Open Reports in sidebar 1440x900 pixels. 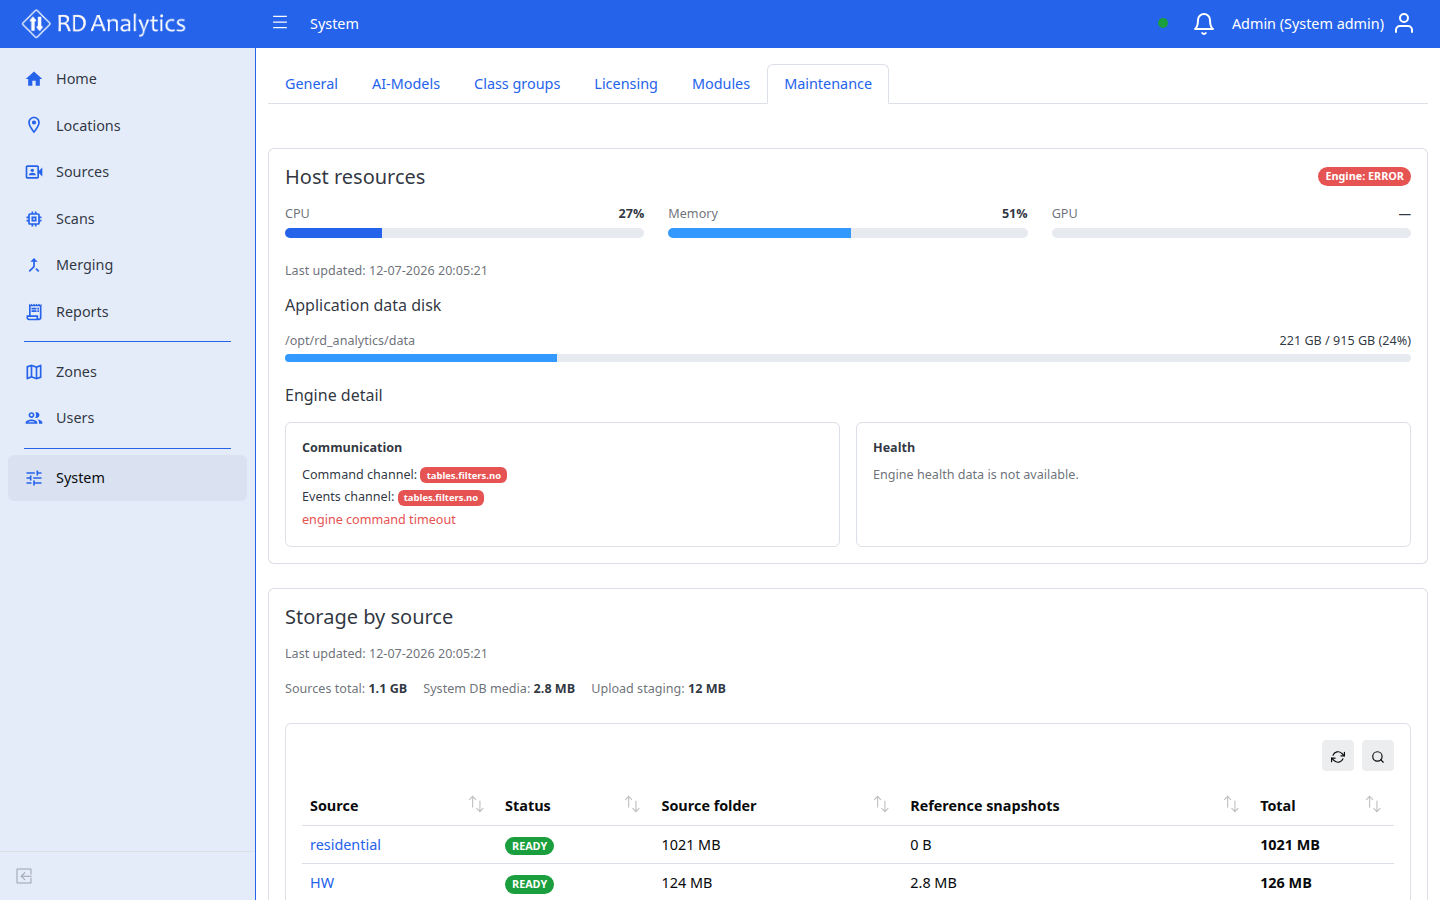[127, 312]
